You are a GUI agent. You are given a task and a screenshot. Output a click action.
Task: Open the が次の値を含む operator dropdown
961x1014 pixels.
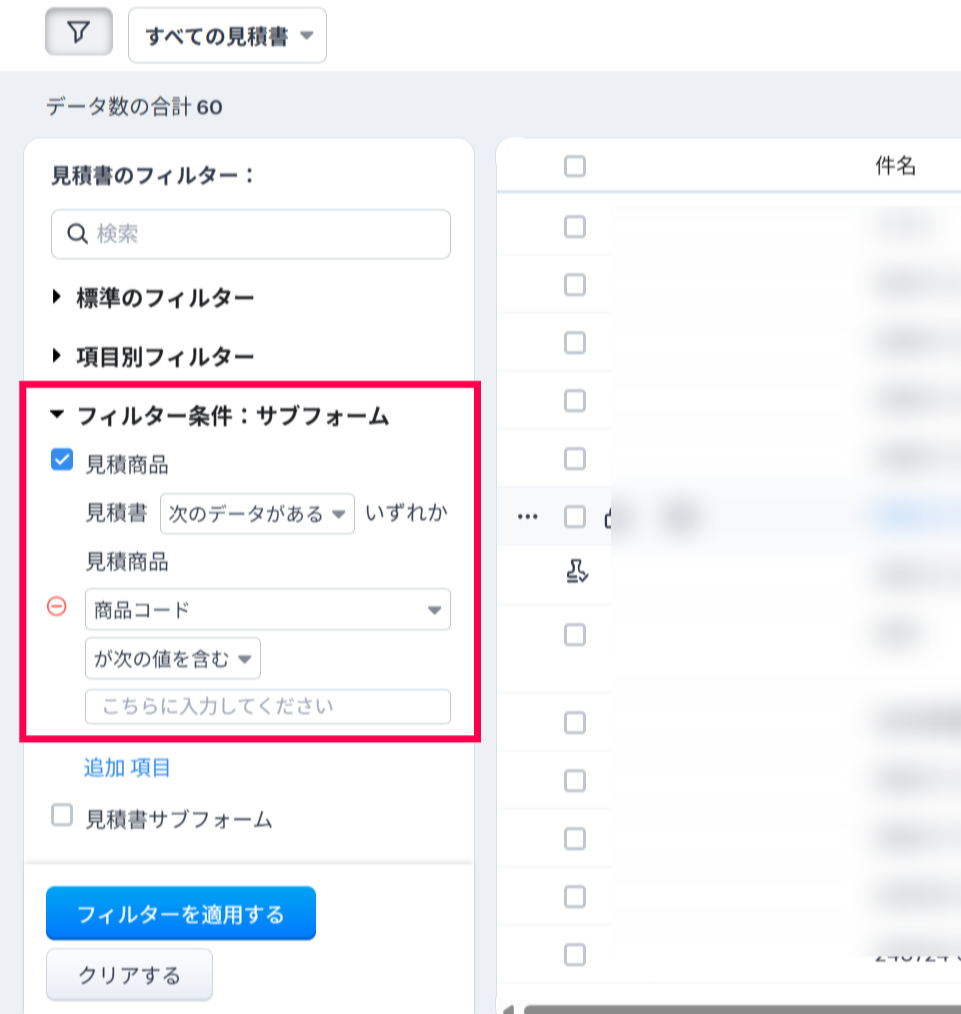pos(173,659)
